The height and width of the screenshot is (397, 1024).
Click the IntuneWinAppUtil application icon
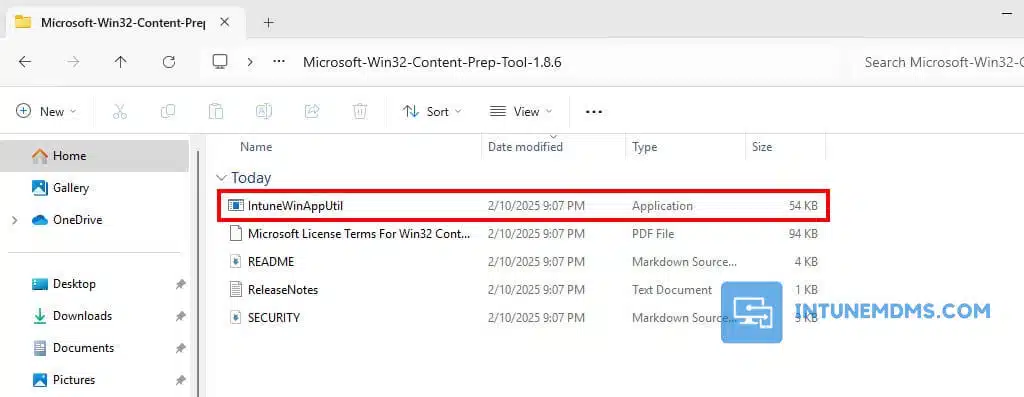[235, 206]
